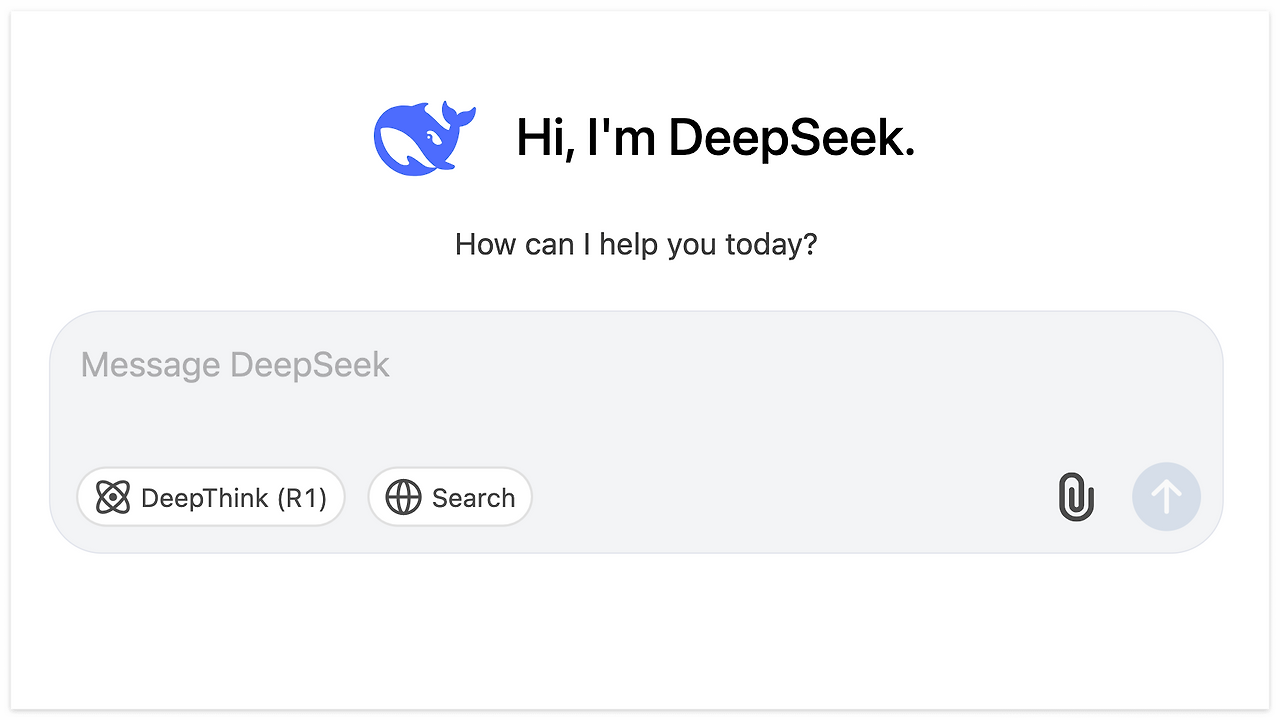The image size is (1280, 720).
Task: Click the whale's tail in the logo
Action: point(457,115)
